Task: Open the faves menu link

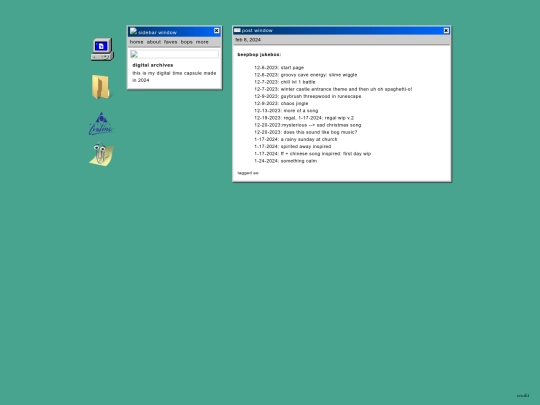Action: 170,42
